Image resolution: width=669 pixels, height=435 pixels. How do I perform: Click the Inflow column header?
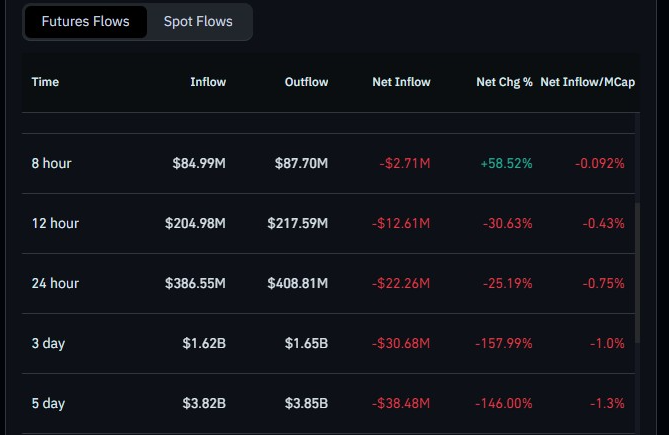(x=208, y=82)
